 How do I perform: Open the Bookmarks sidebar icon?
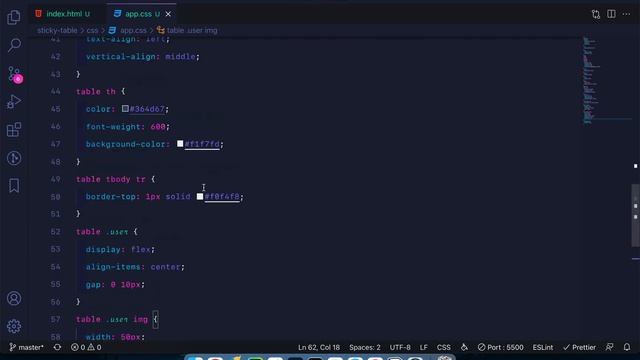point(14,186)
